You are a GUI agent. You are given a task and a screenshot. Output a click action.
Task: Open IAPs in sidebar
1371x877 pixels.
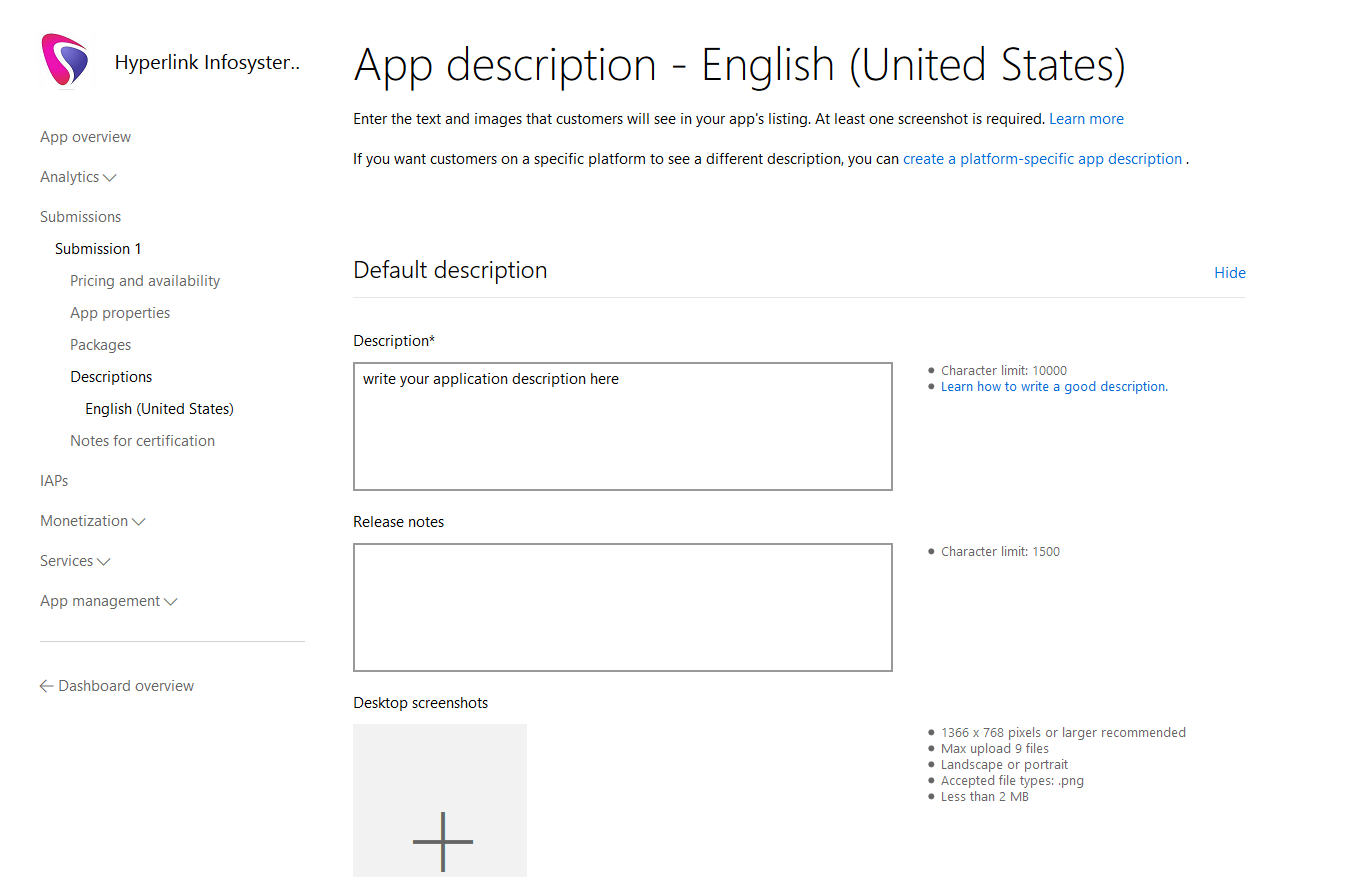point(54,481)
